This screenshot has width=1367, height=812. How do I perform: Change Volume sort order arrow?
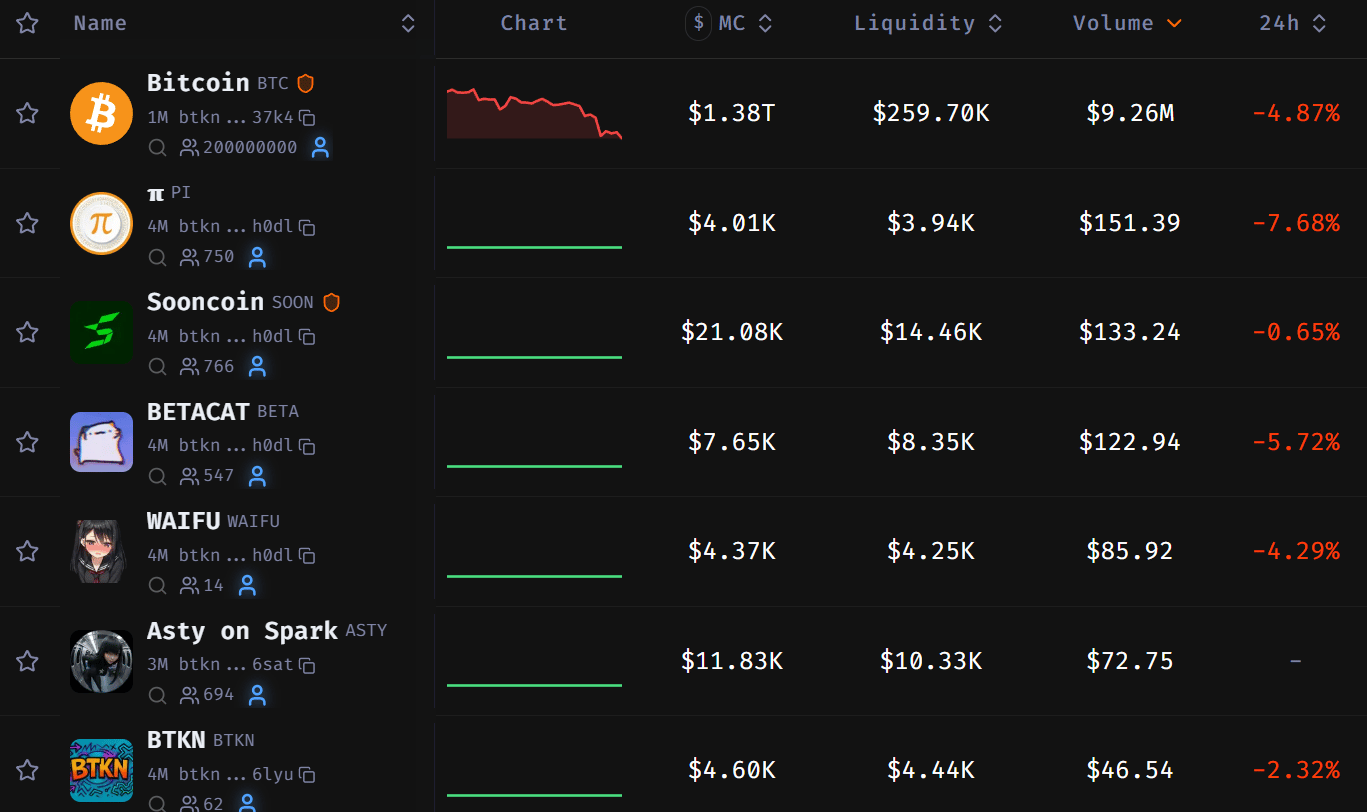tap(1174, 23)
